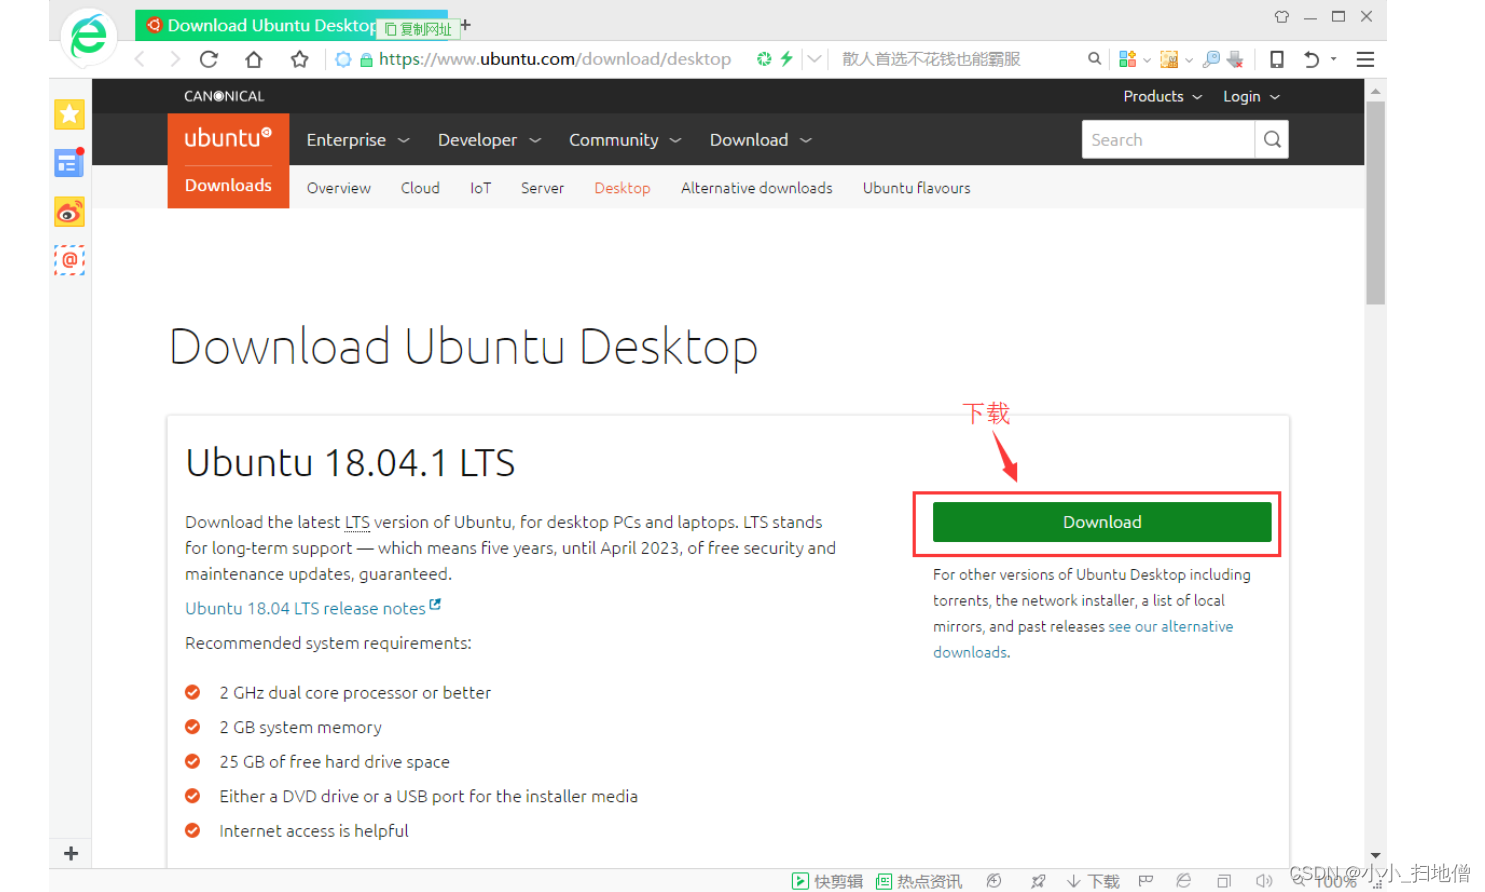The height and width of the screenshot is (892, 1485).
Task: Click 下载 in the status bar
Action: coord(1093,881)
